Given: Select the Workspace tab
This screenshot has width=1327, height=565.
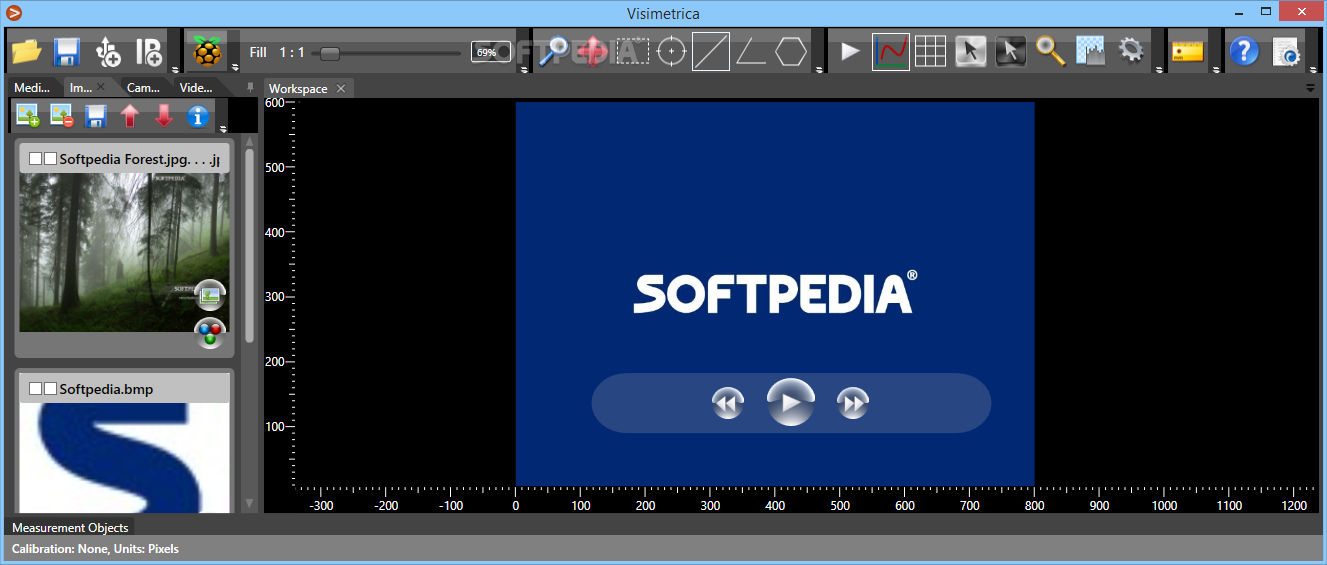Looking at the screenshot, I should [298, 89].
